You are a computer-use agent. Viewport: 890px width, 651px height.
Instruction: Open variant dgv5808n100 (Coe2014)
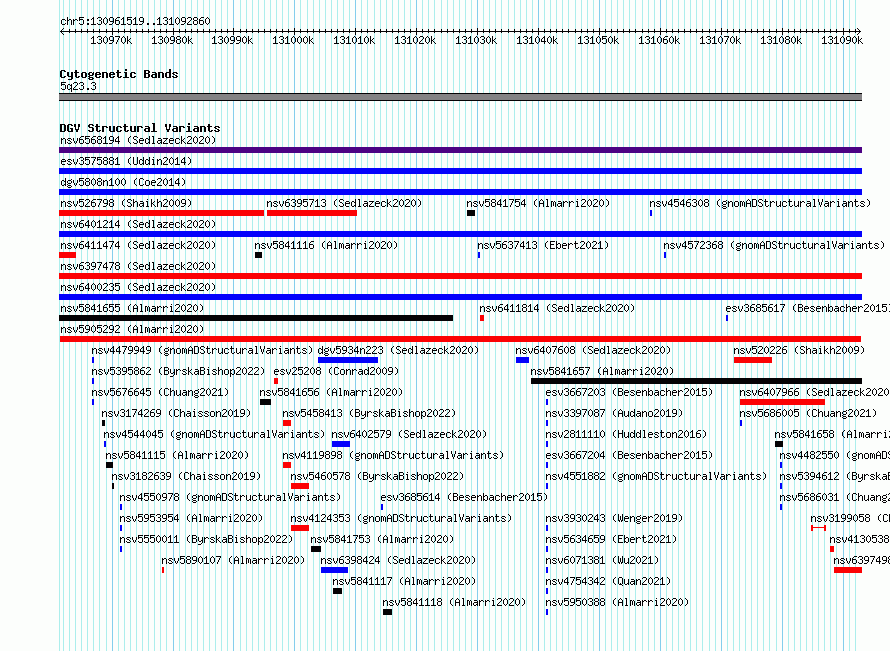click(x=123, y=182)
